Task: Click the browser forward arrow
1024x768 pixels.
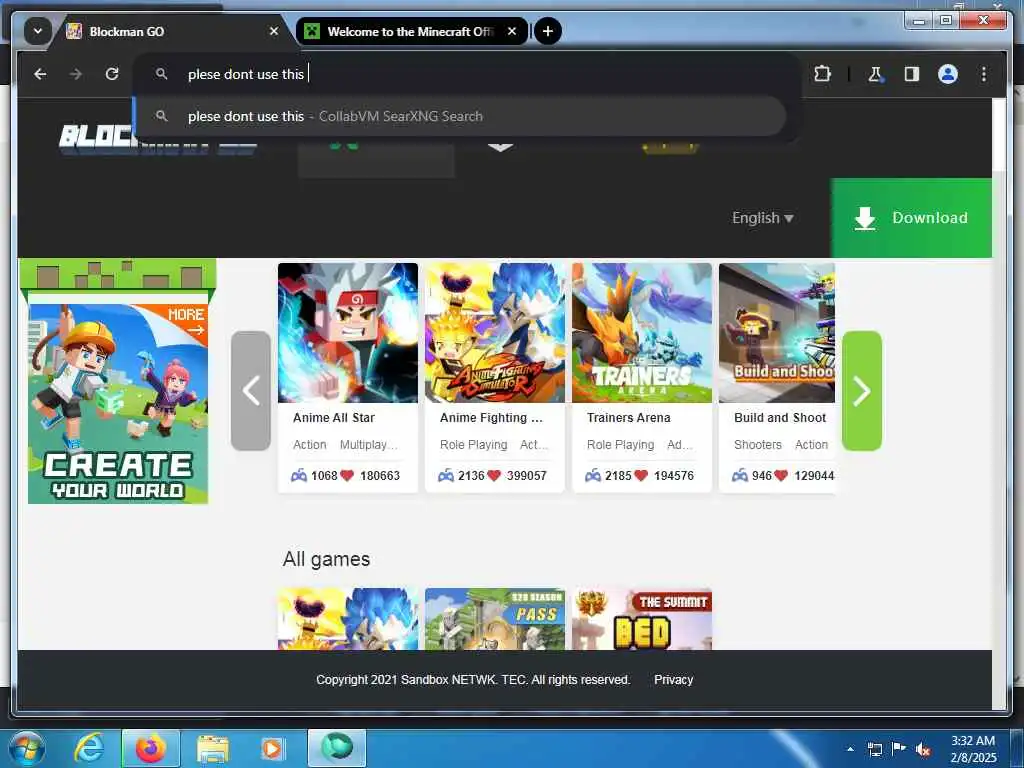Action: click(x=76, y=74)
